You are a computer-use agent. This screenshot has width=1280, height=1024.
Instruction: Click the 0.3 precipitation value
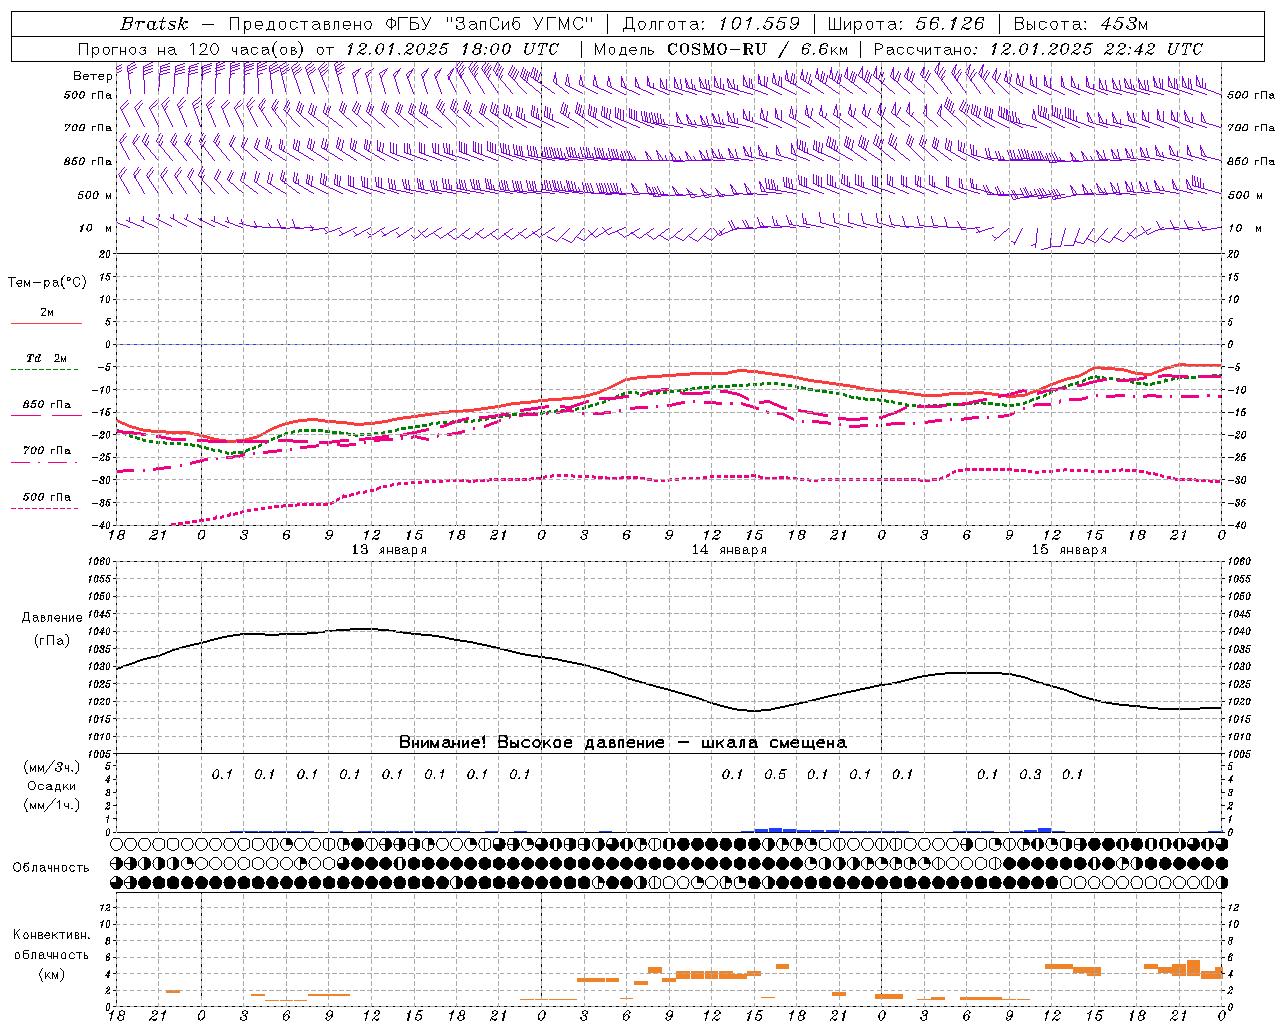[x=1030, y=774]
